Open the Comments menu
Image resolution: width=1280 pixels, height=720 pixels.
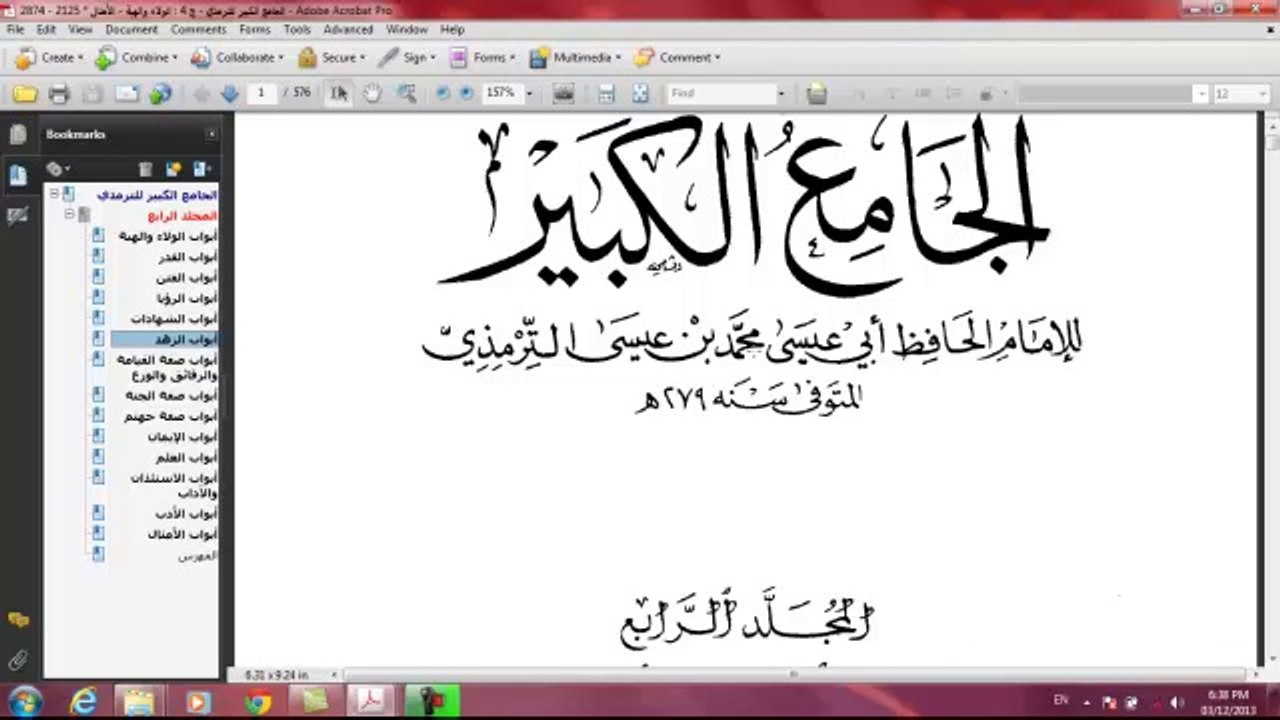click(199, 30)
